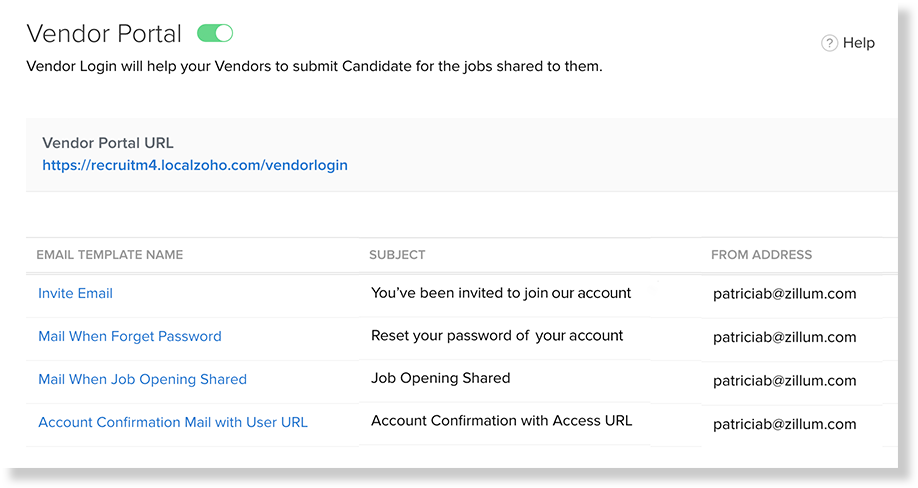The width and height of the screenshot is (918, 488).
Task: Select subject 'You've been invited to join our account'
Action: pos(501,293)
